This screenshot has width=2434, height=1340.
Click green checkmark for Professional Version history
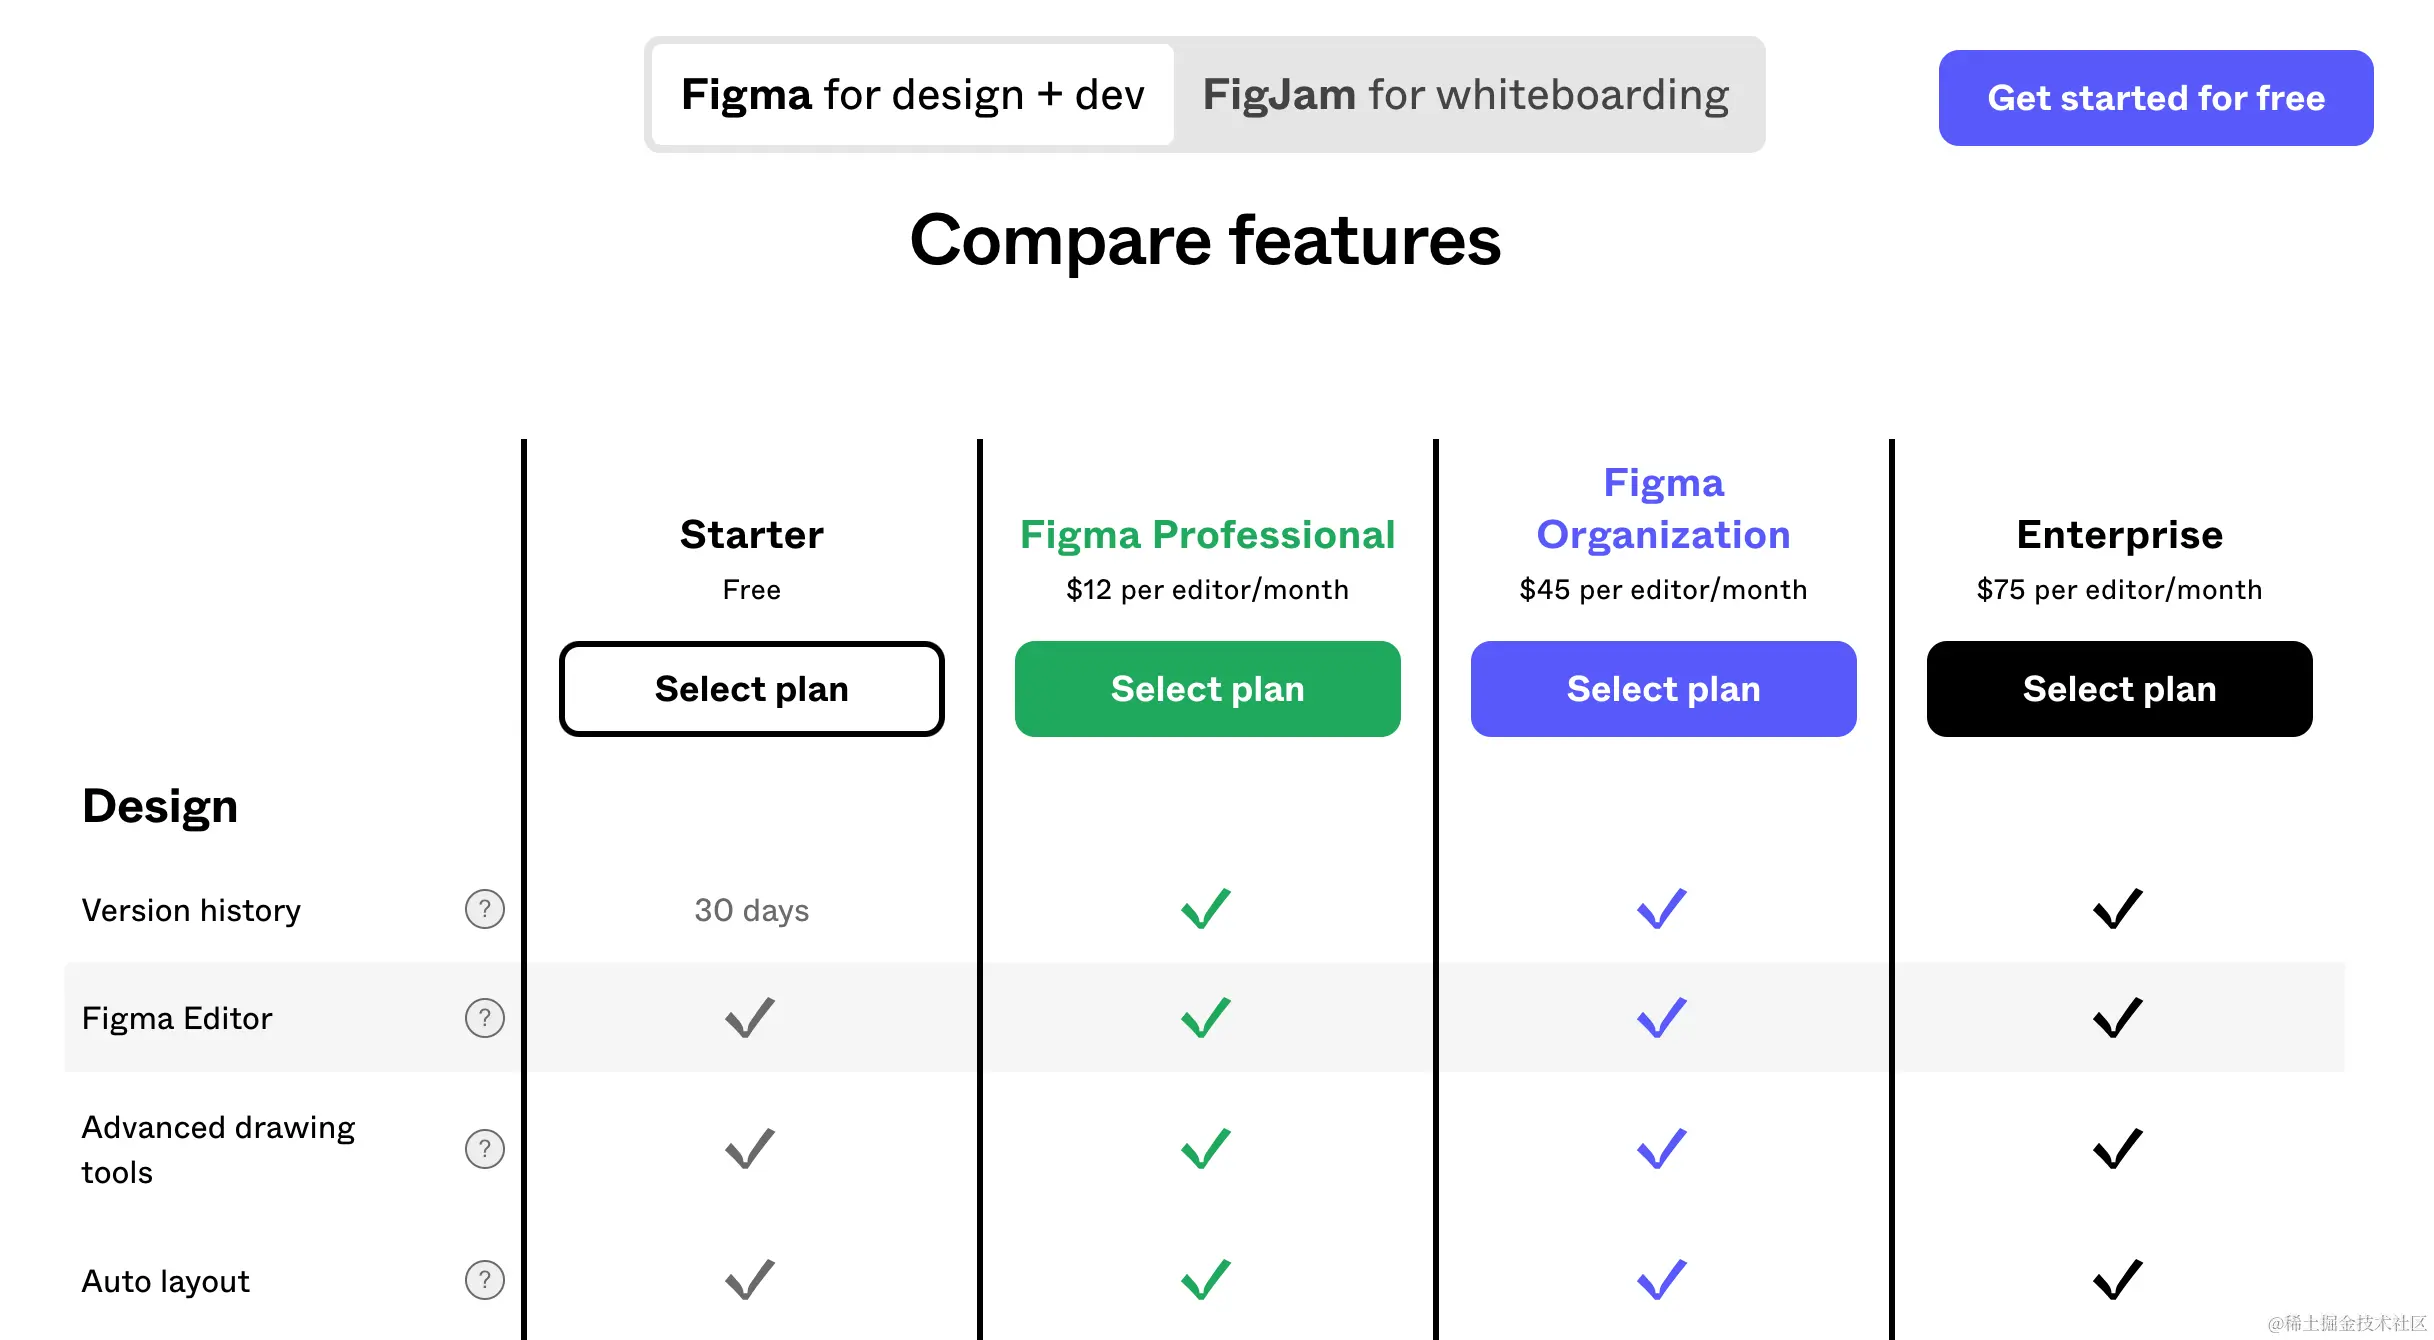point(1206,909)
